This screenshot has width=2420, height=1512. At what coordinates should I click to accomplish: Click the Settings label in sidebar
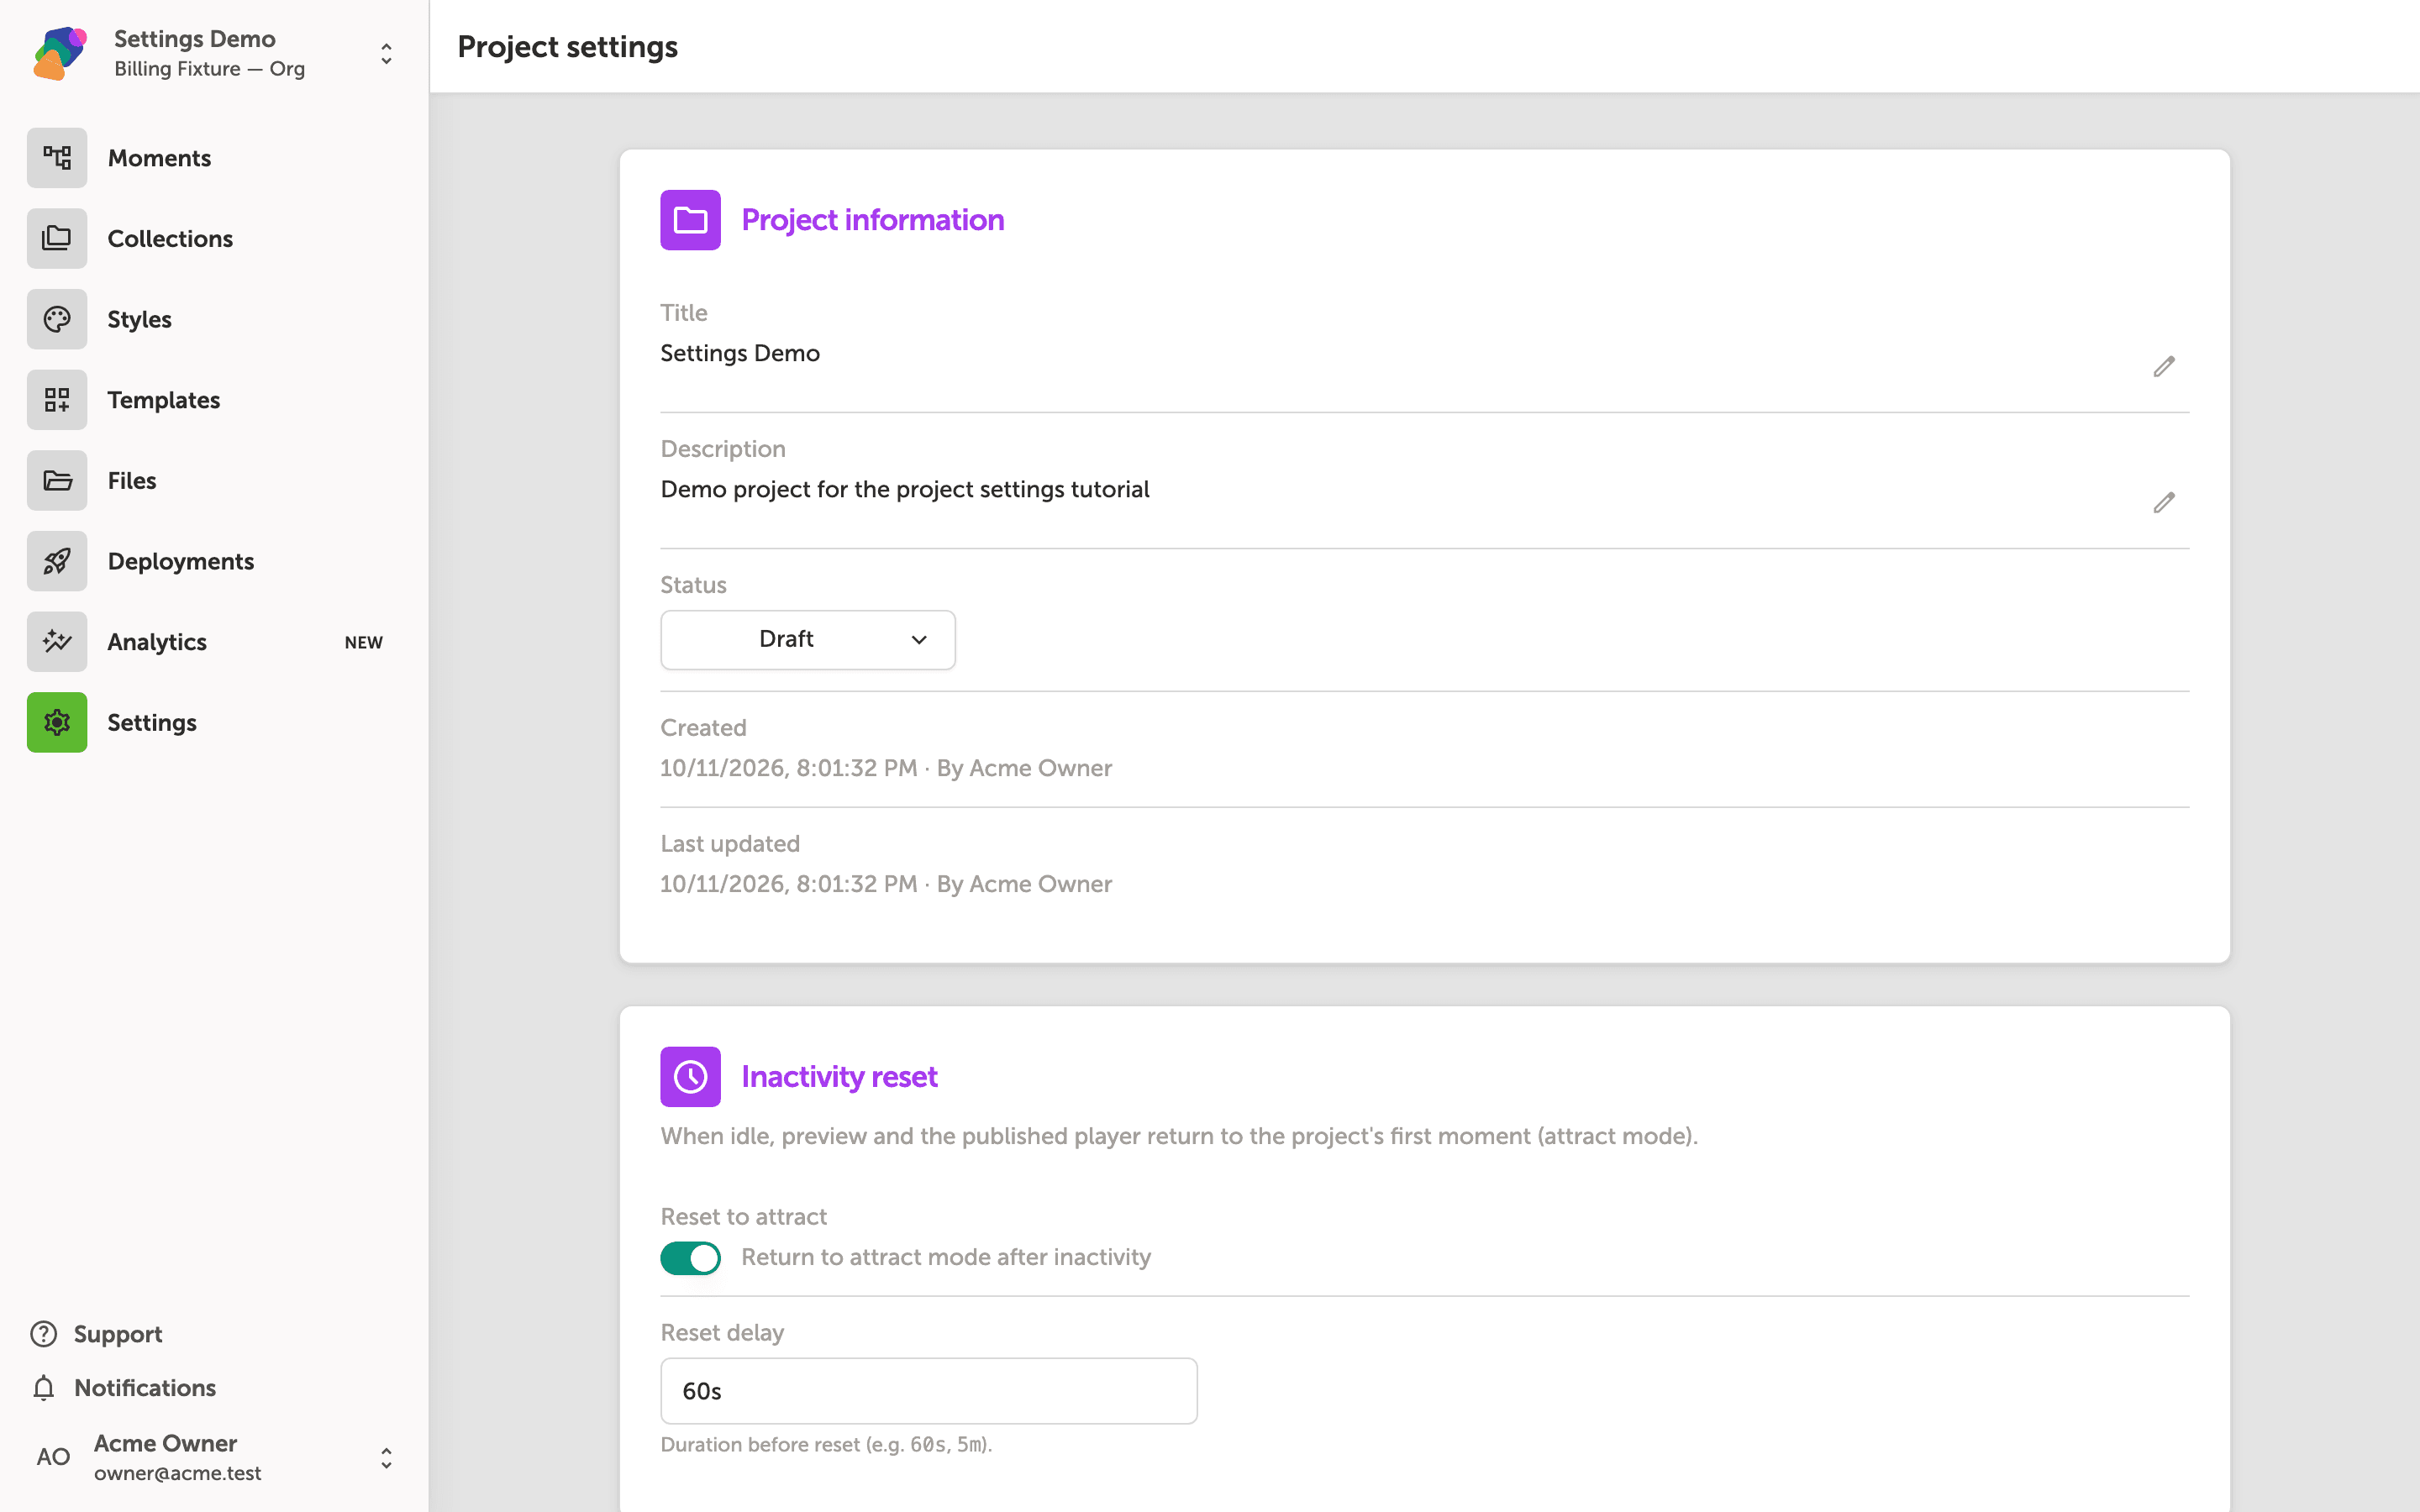[x=152, y=723]
